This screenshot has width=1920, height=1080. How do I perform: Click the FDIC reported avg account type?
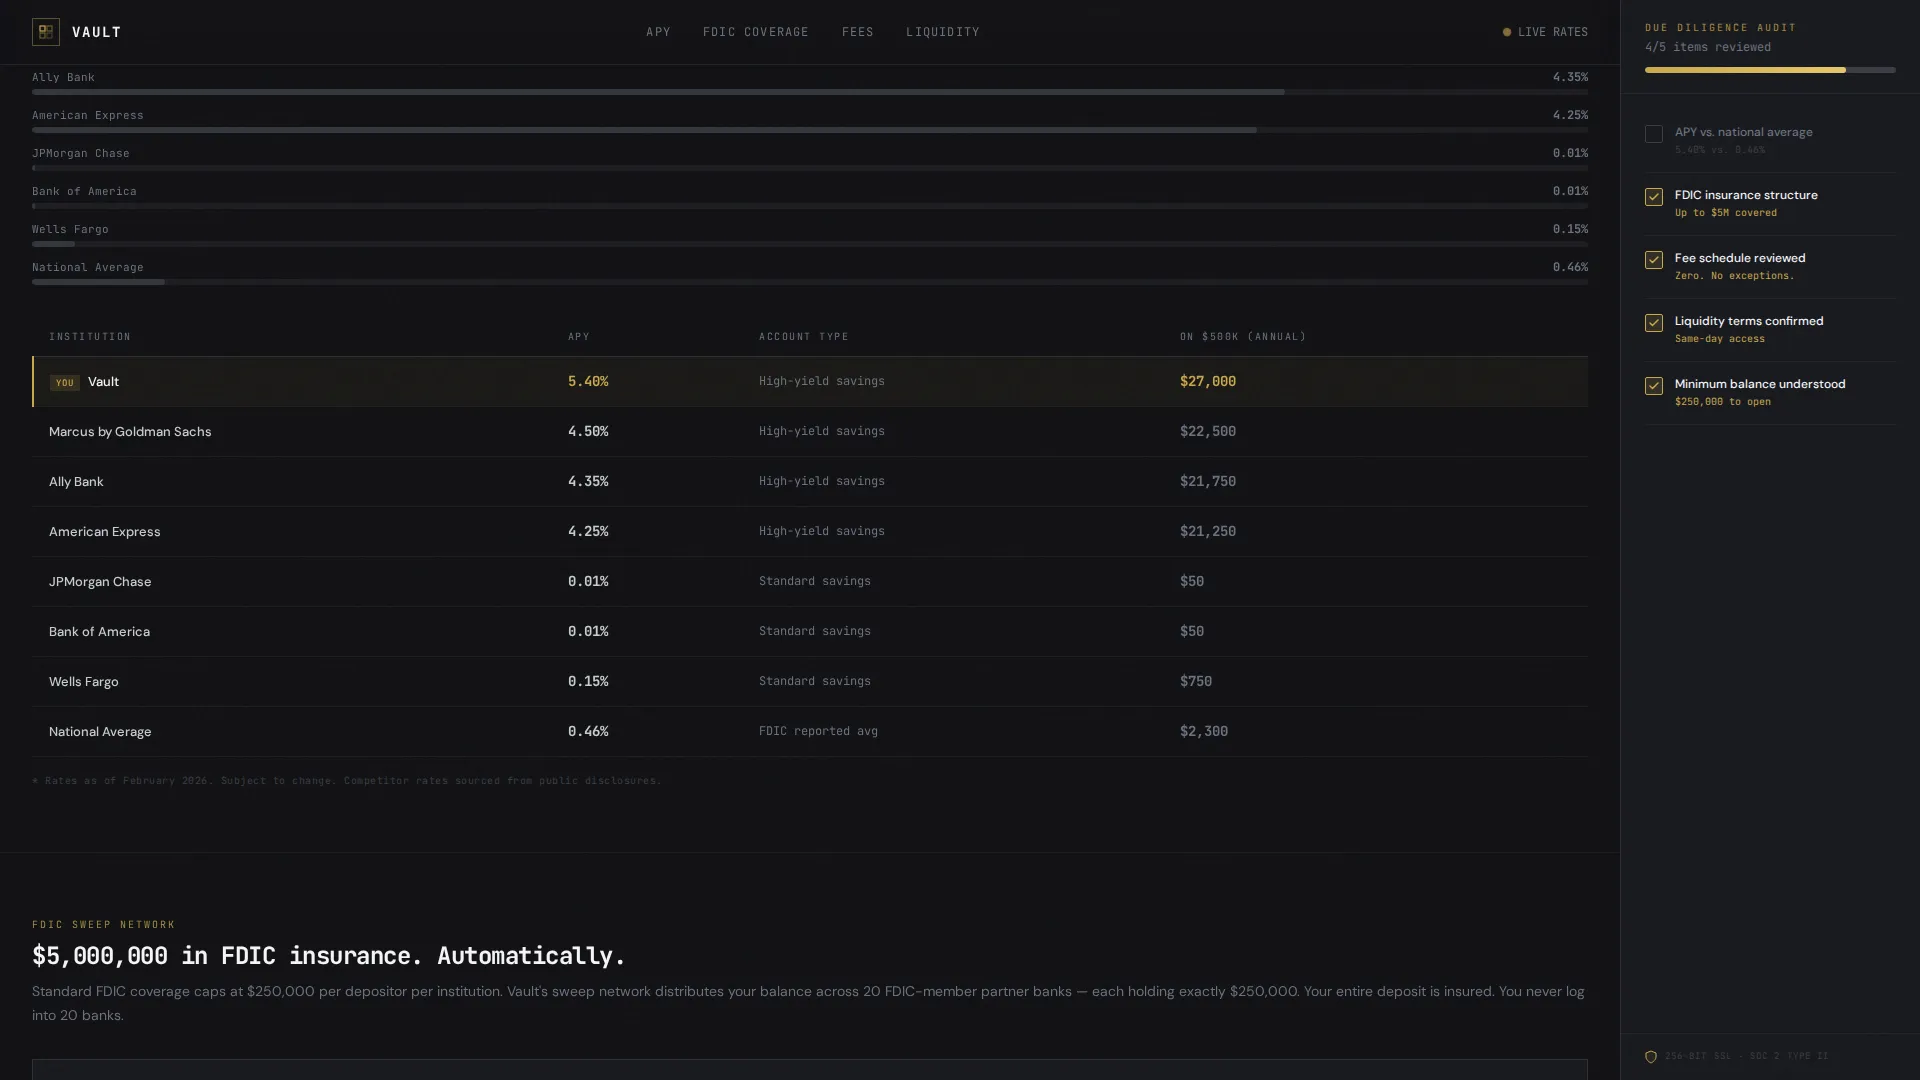click(x=818, y=731)
